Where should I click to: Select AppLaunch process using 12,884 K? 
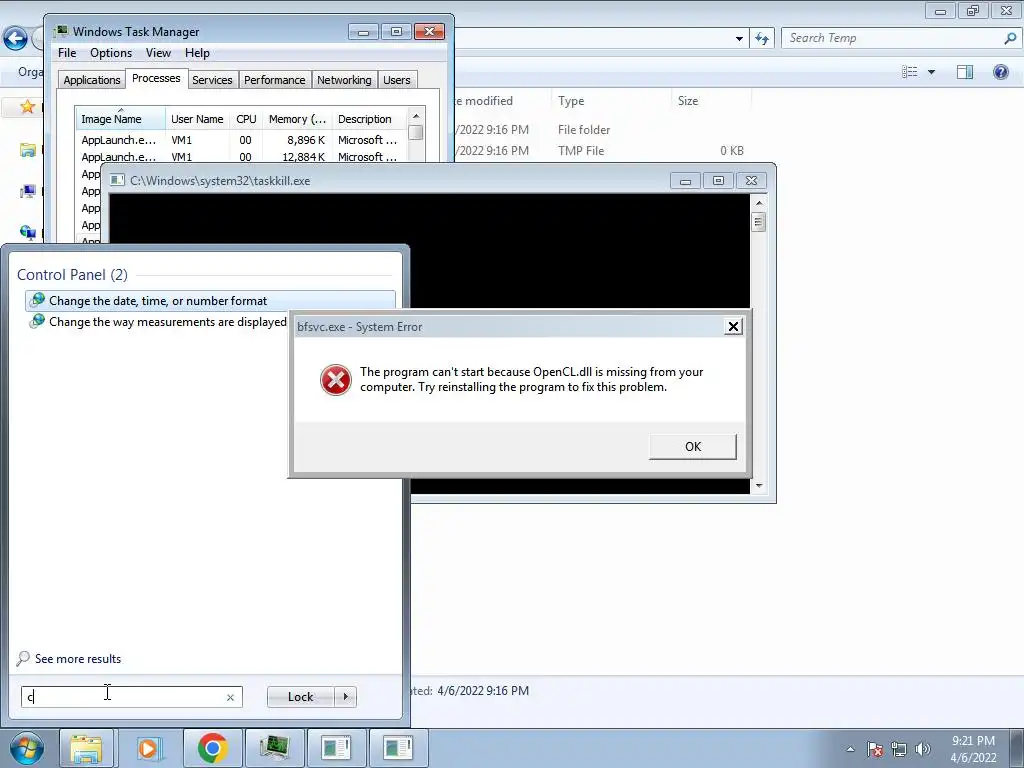click(240, 157)
